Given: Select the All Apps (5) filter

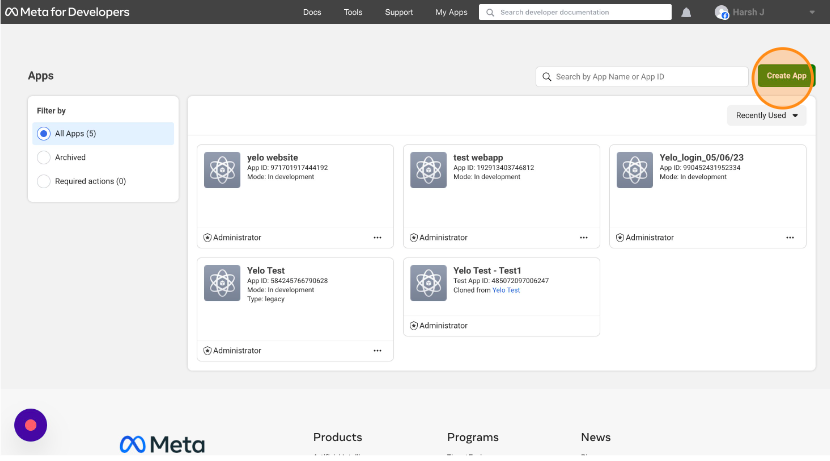Looking at the screenshot, I should (x=103, y=133).
